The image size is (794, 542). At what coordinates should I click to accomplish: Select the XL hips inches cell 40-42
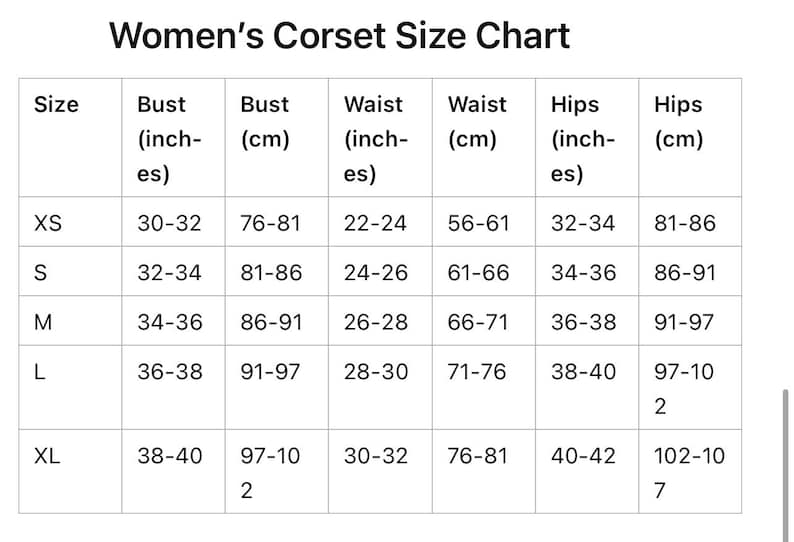tap(583, 456)
